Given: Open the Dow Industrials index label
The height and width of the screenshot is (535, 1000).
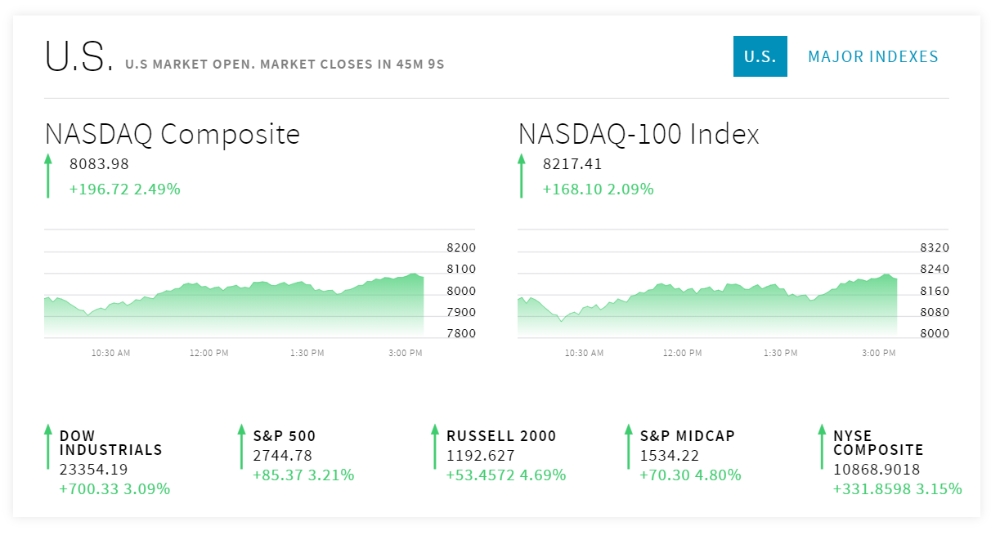Looking at the screenshot, I should (x=111, y=443).
